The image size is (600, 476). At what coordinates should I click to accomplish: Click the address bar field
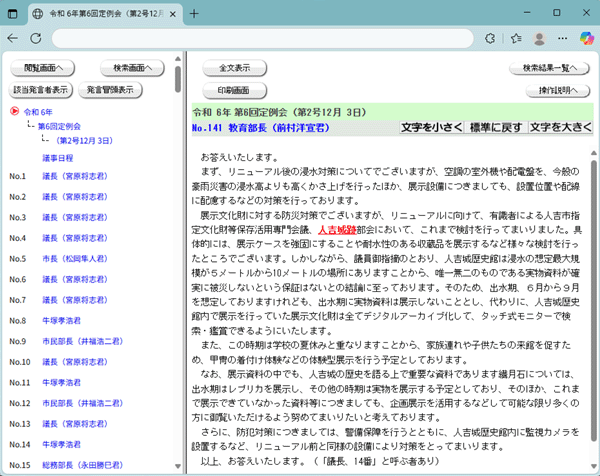[263, 38]
